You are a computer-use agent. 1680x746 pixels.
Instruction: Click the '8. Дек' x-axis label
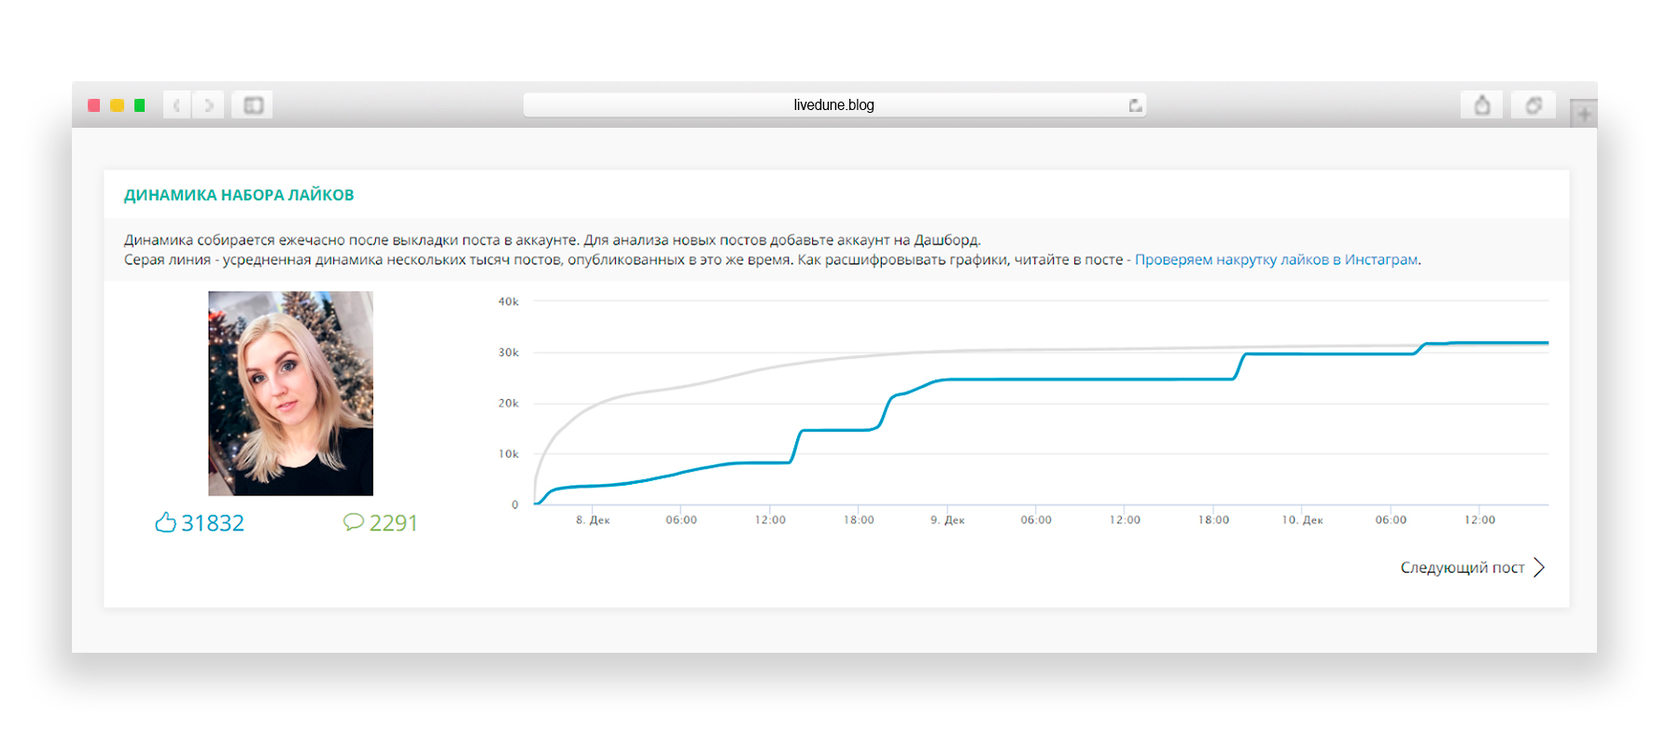coord(592,520)
